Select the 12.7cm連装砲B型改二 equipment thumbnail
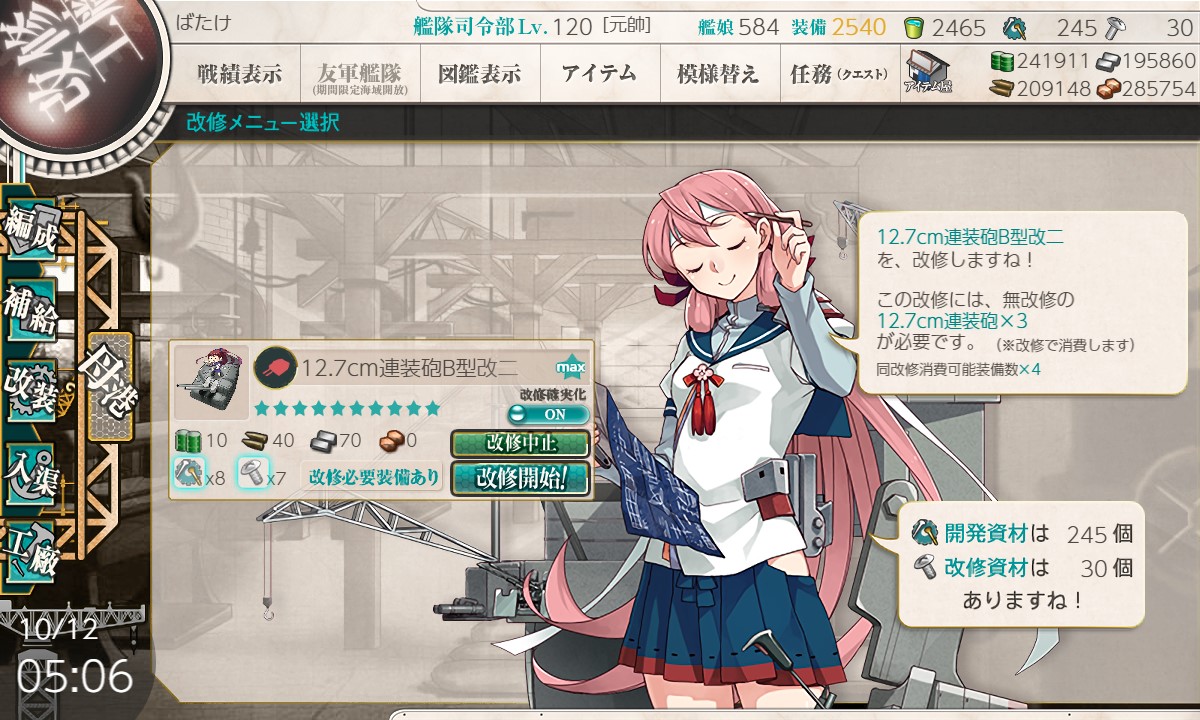The image size is (1200, 720). (211, 383)
